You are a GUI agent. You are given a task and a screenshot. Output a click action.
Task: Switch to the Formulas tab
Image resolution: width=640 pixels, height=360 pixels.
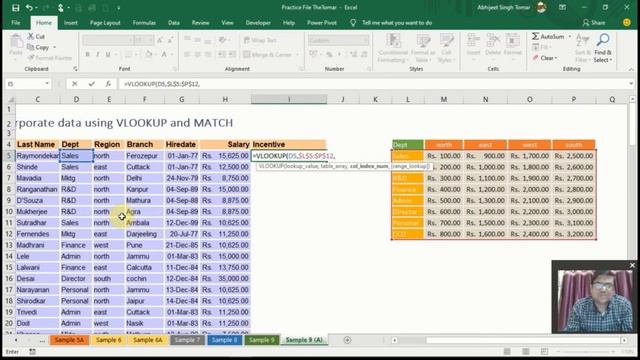144,23
